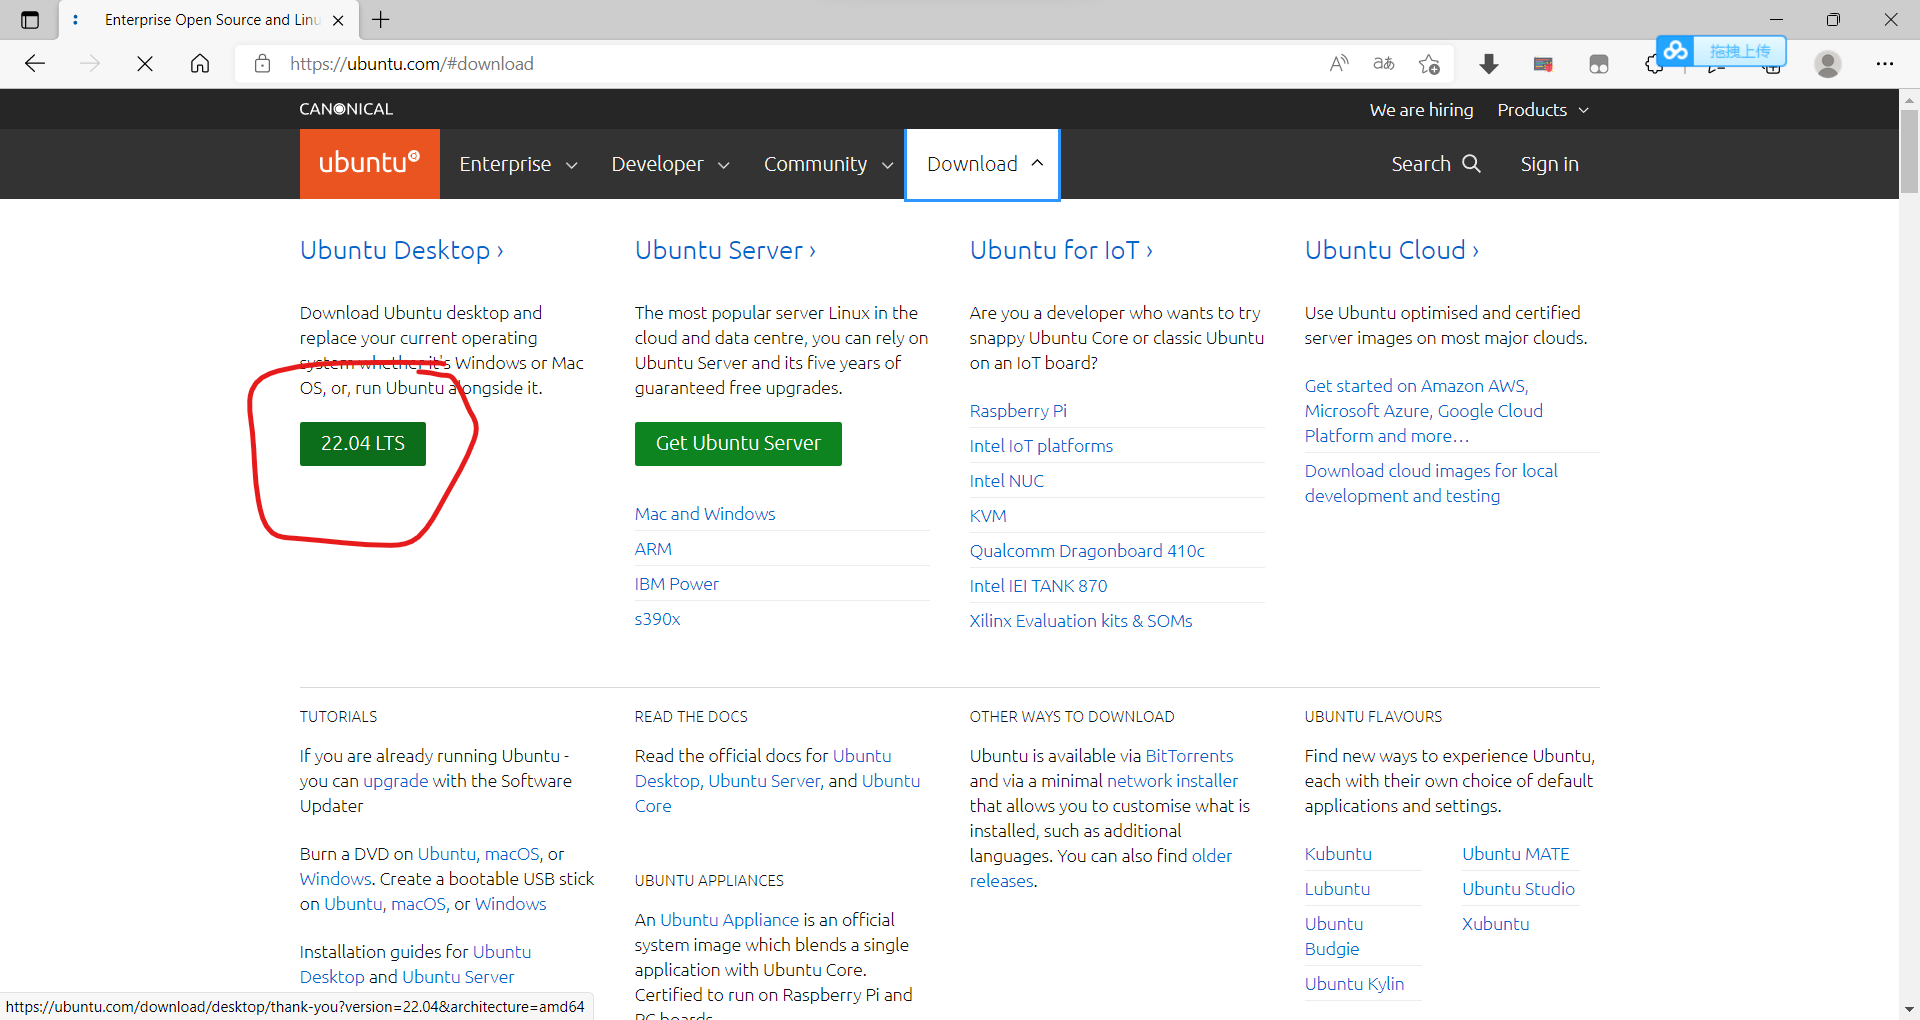Open the browser home page icon
This screenshot has height=1020, width=1920.
[200, 64]
